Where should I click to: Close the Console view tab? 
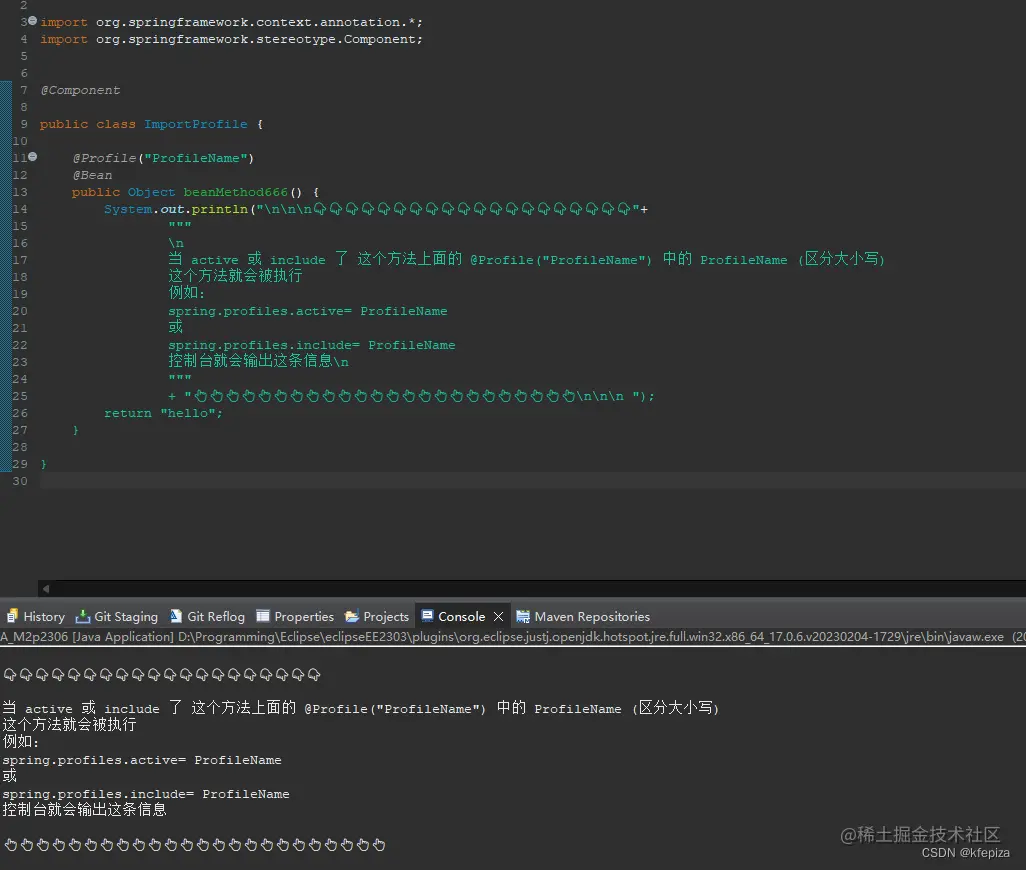click(x=499, y=616)
